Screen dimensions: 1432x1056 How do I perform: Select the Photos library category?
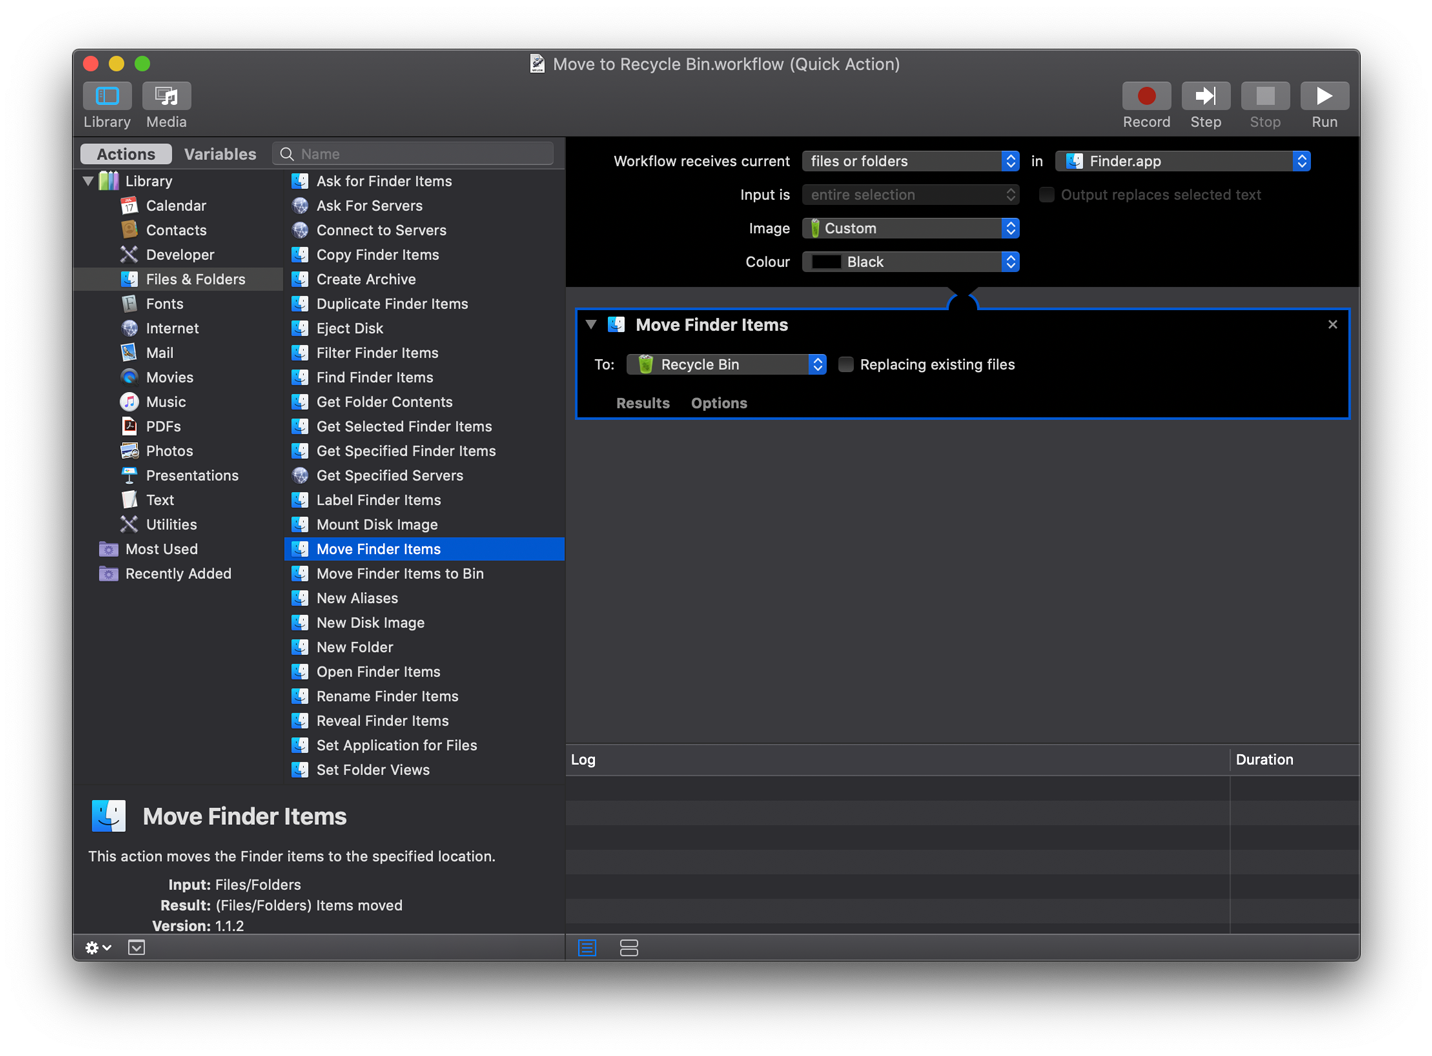tap(177, 450)
